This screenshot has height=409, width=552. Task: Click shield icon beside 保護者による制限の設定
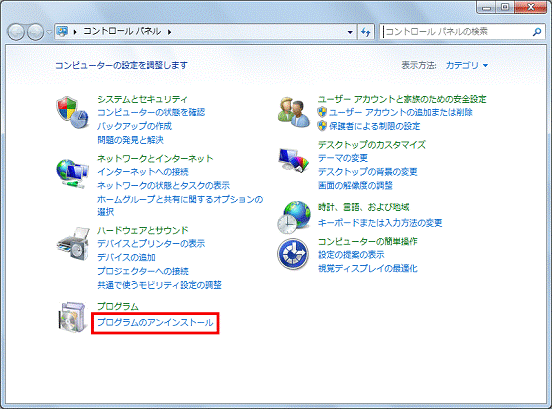[322, 126]
